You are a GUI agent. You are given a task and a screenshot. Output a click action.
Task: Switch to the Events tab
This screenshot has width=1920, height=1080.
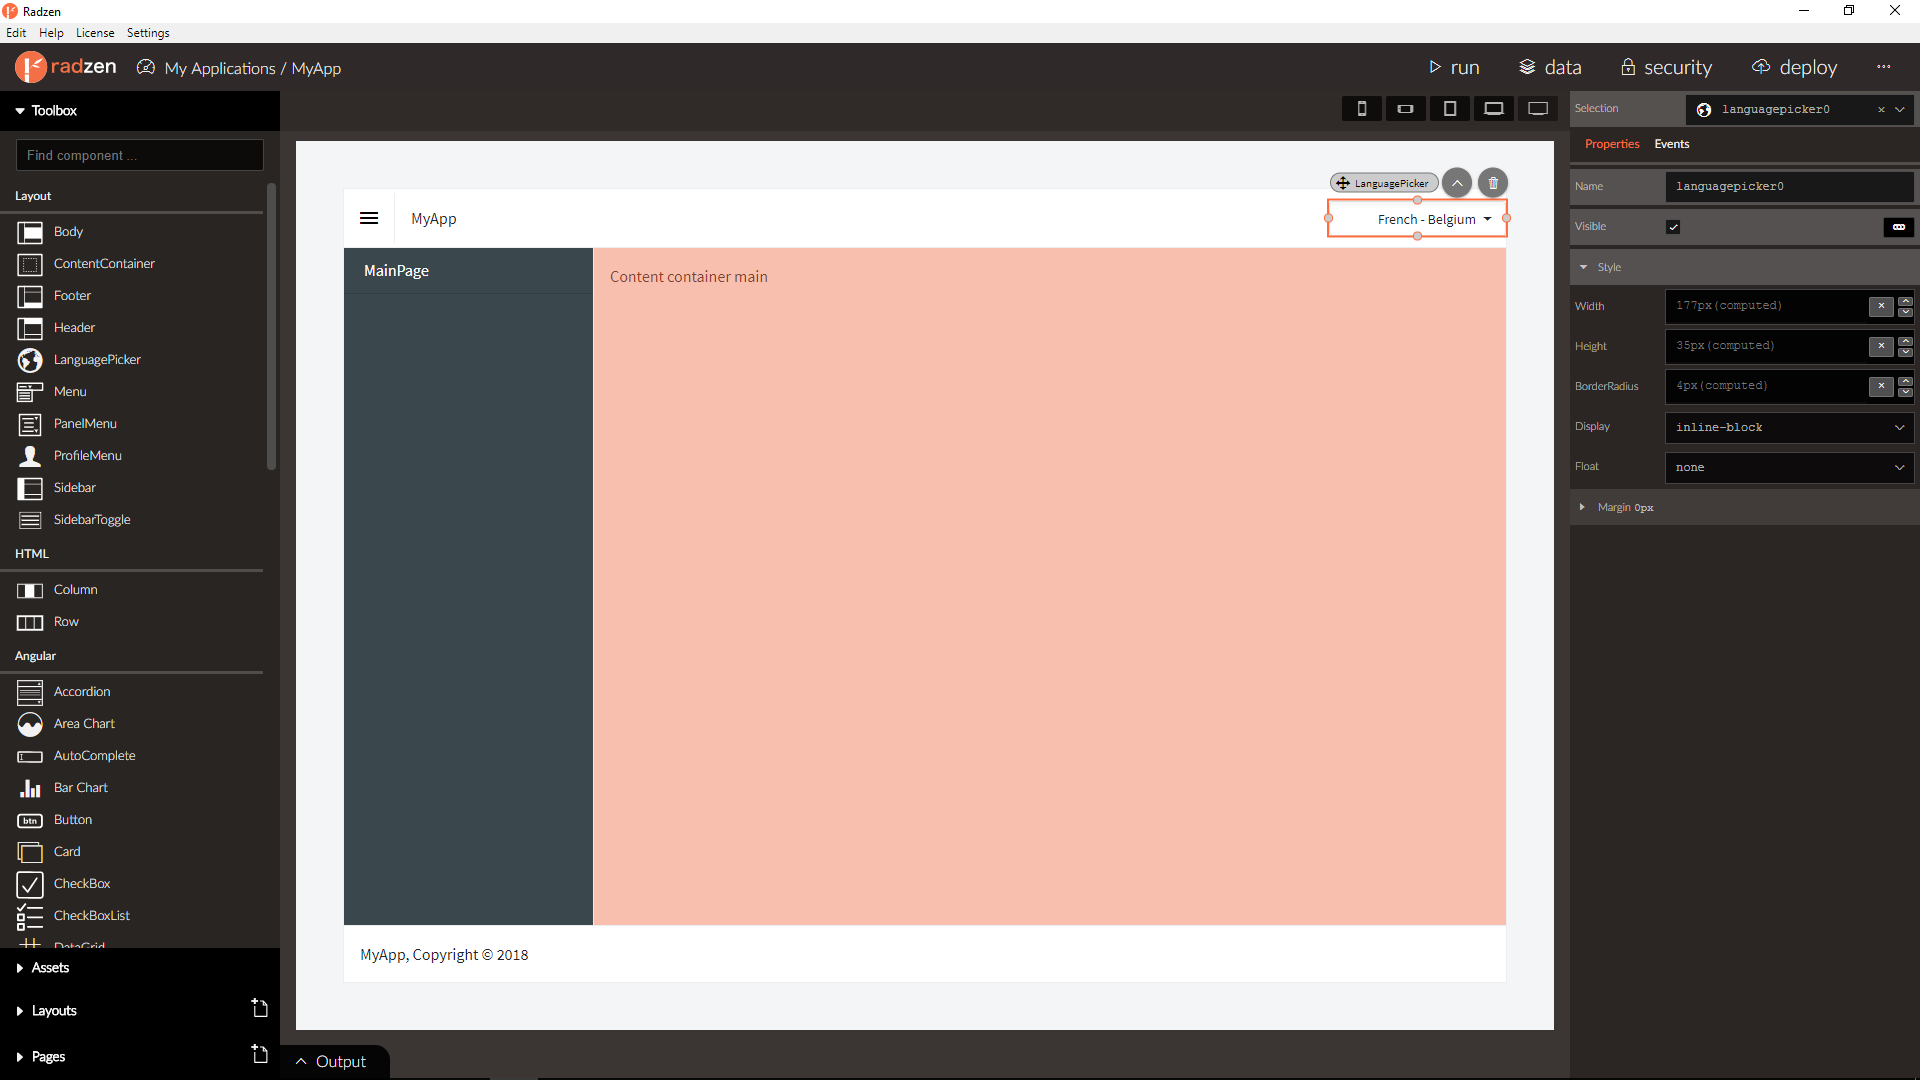coord(1672,144)
